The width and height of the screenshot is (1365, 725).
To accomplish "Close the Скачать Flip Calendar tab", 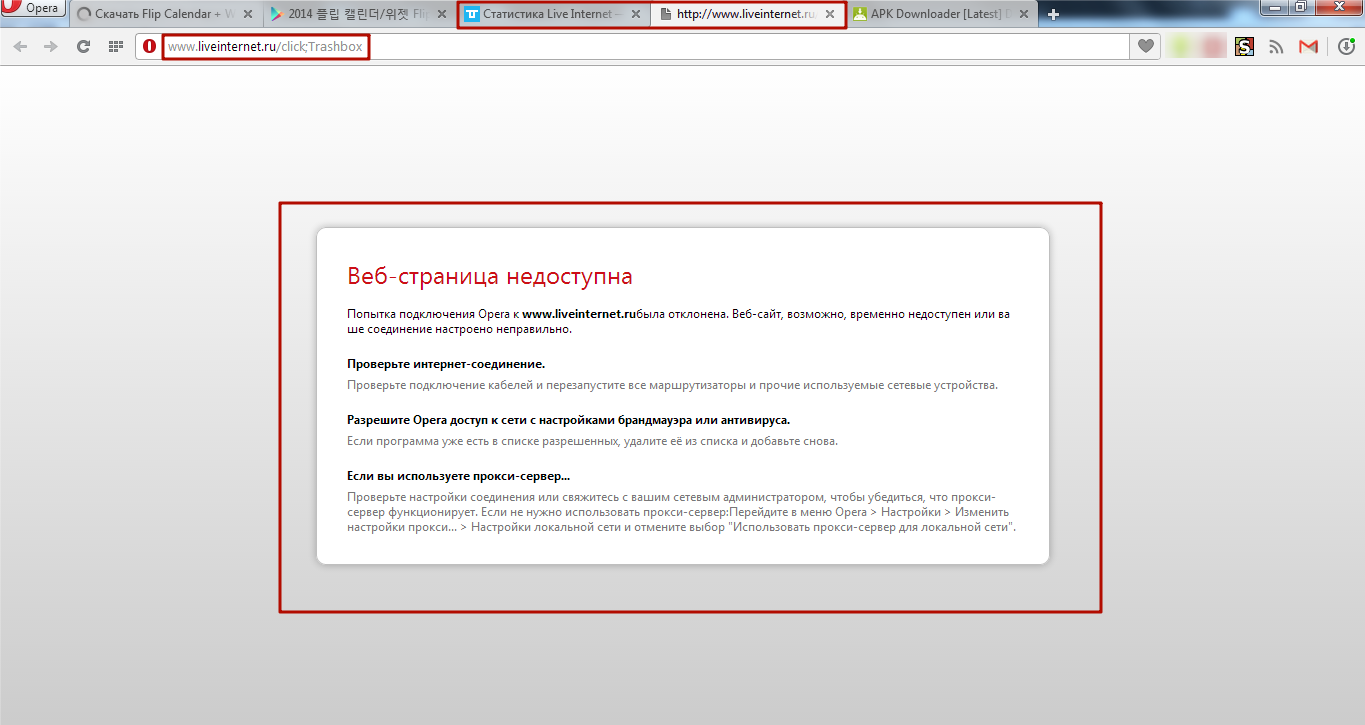I will (248, 14).
